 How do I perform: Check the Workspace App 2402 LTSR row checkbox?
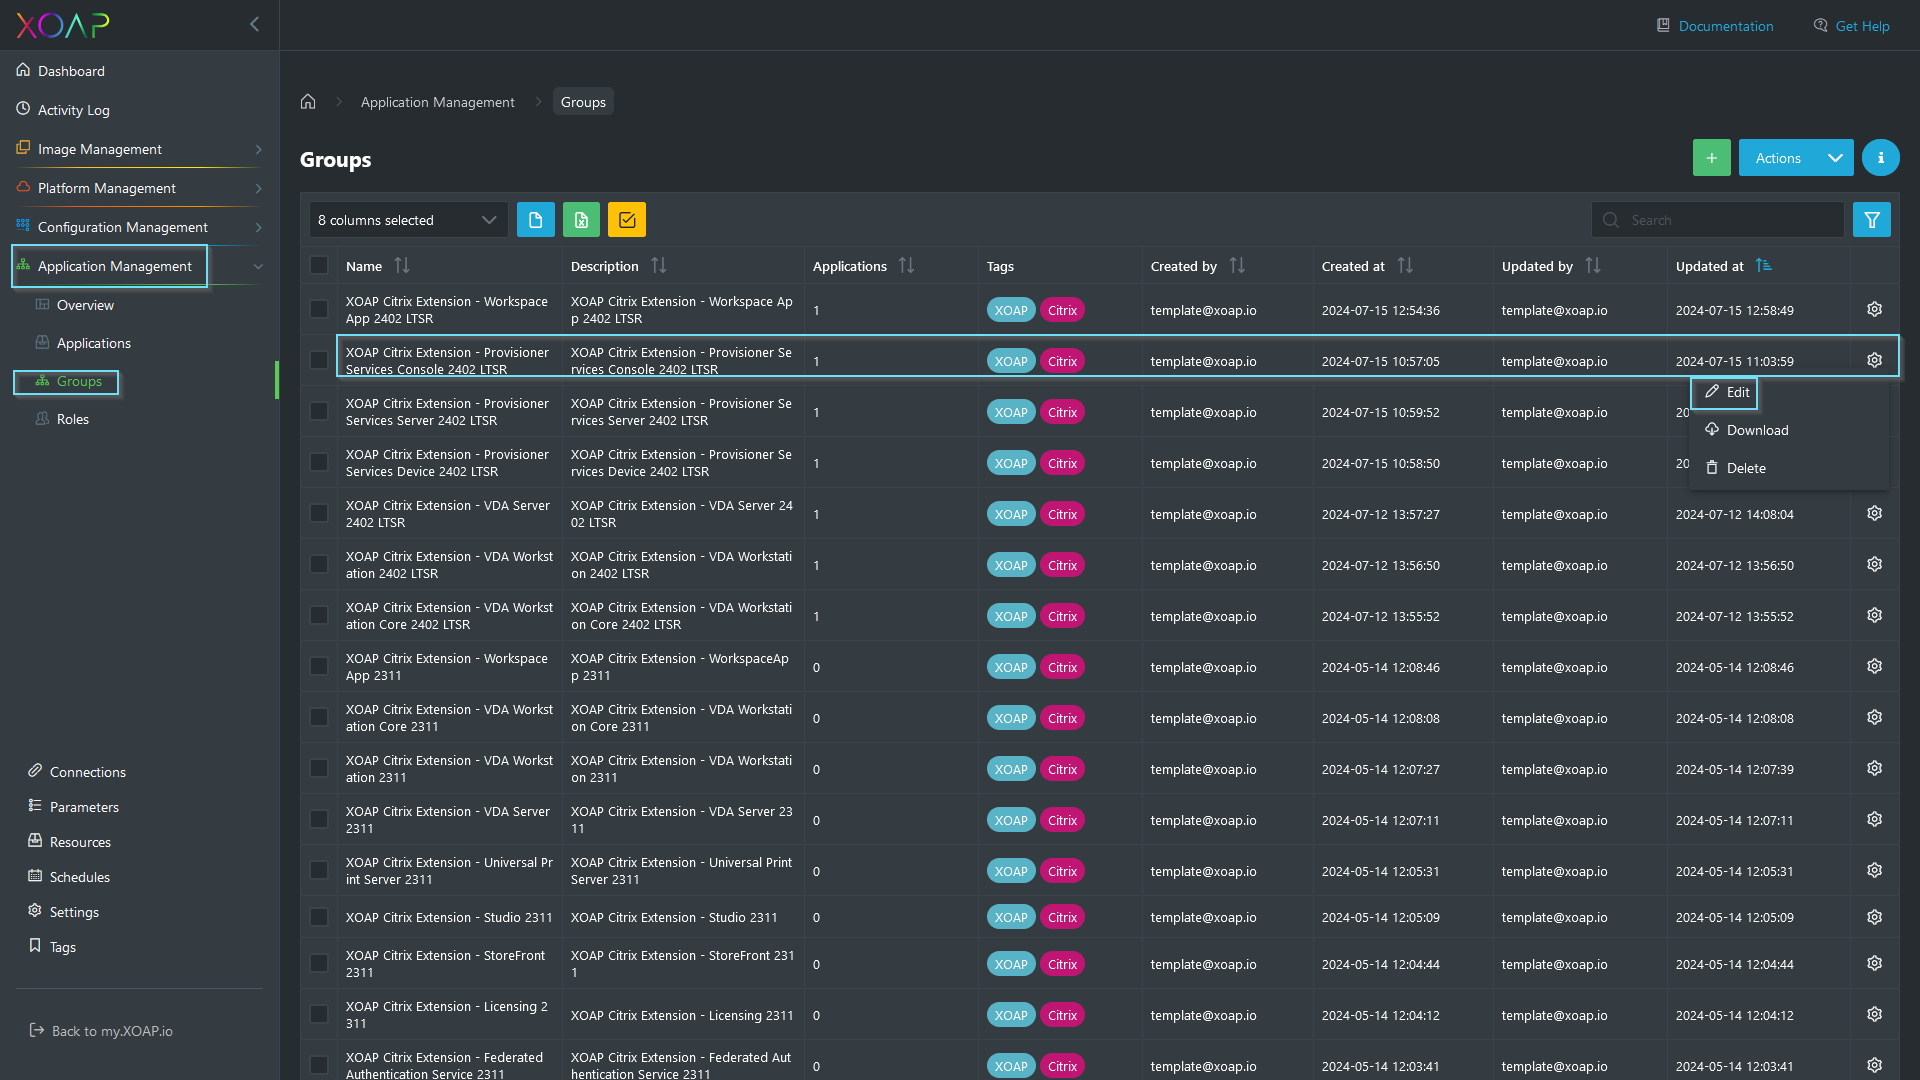319,309
